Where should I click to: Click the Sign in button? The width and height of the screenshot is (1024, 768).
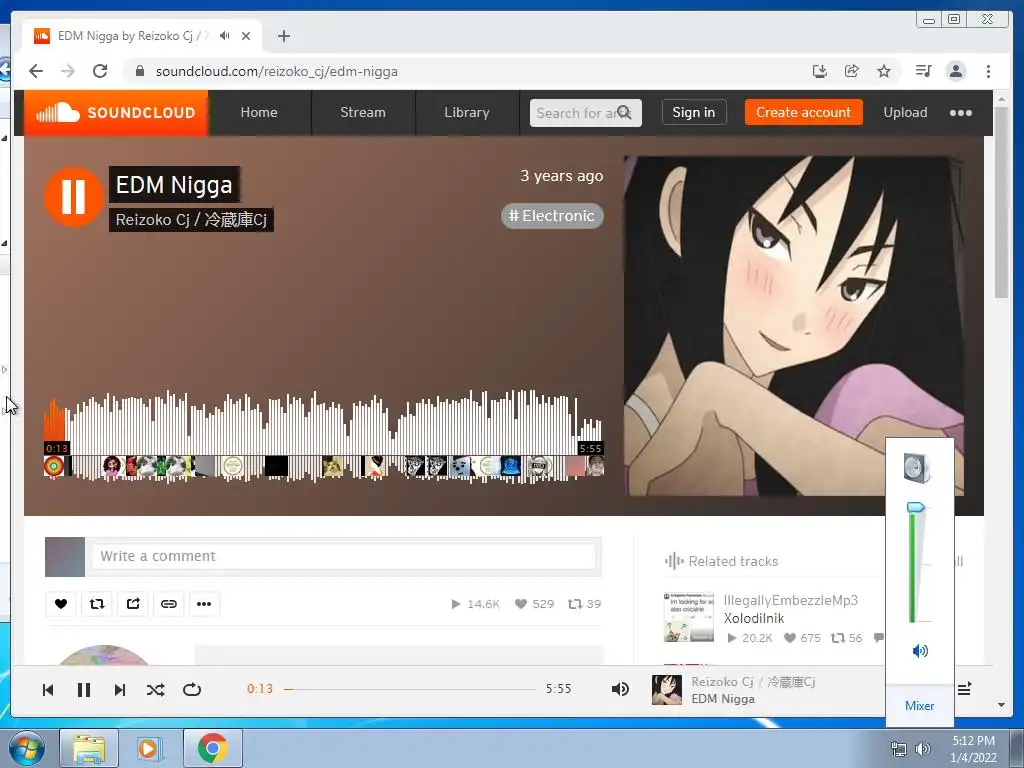click(x=694, y=112)
